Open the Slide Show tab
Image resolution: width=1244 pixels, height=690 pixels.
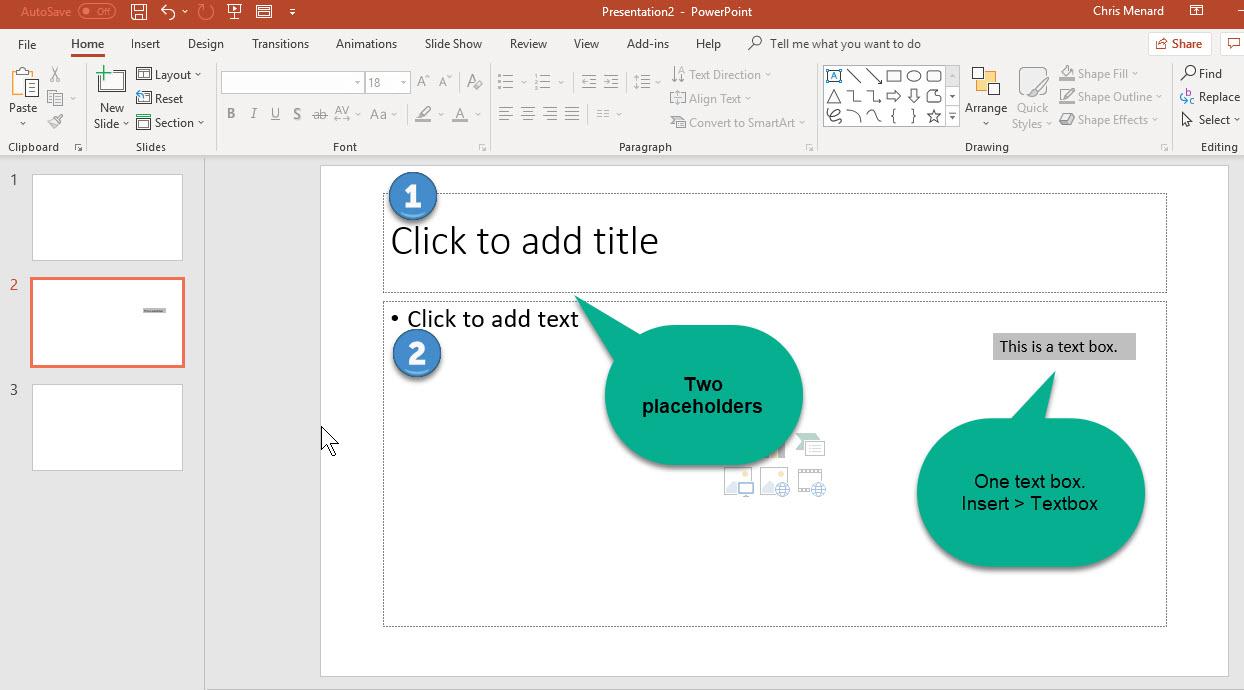453,43
